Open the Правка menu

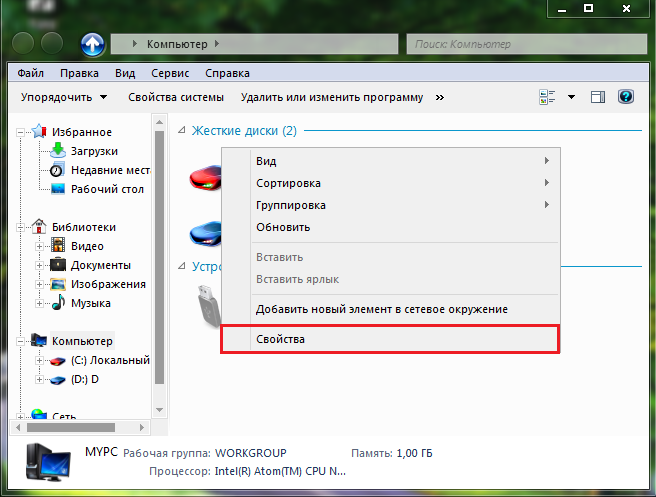[x=79, y=73]
